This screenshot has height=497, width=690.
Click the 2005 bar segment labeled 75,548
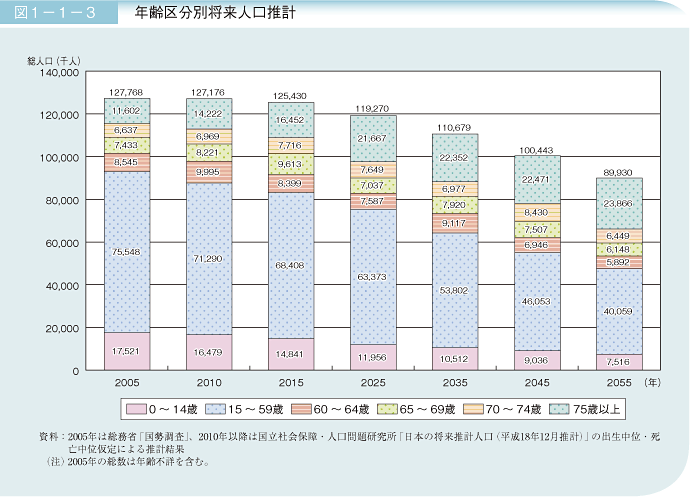(127, 252)
